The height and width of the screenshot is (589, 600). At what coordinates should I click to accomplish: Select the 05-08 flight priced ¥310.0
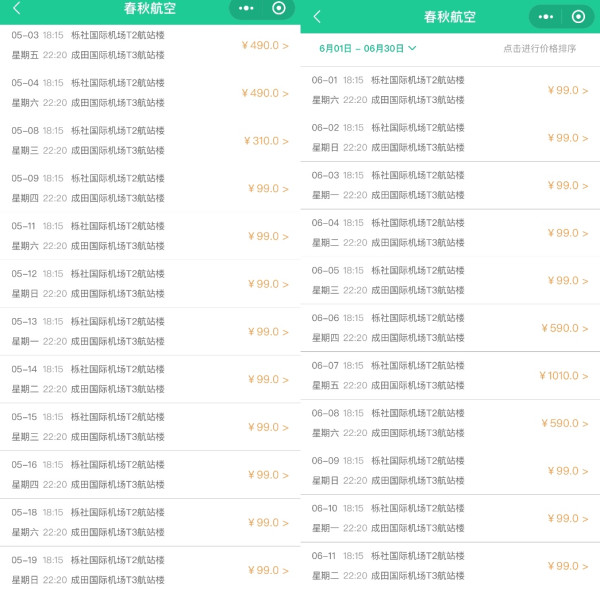pos(150,140)
